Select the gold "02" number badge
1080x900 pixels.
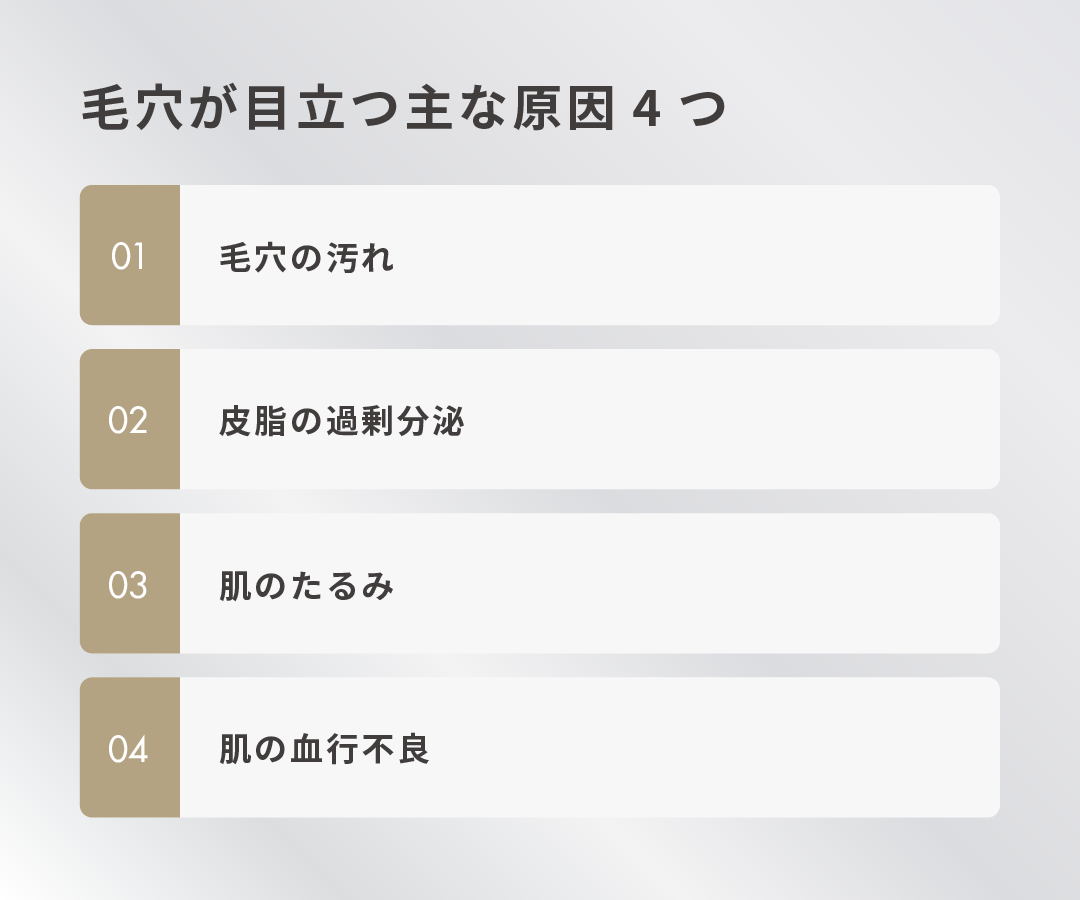click(129, 420)
